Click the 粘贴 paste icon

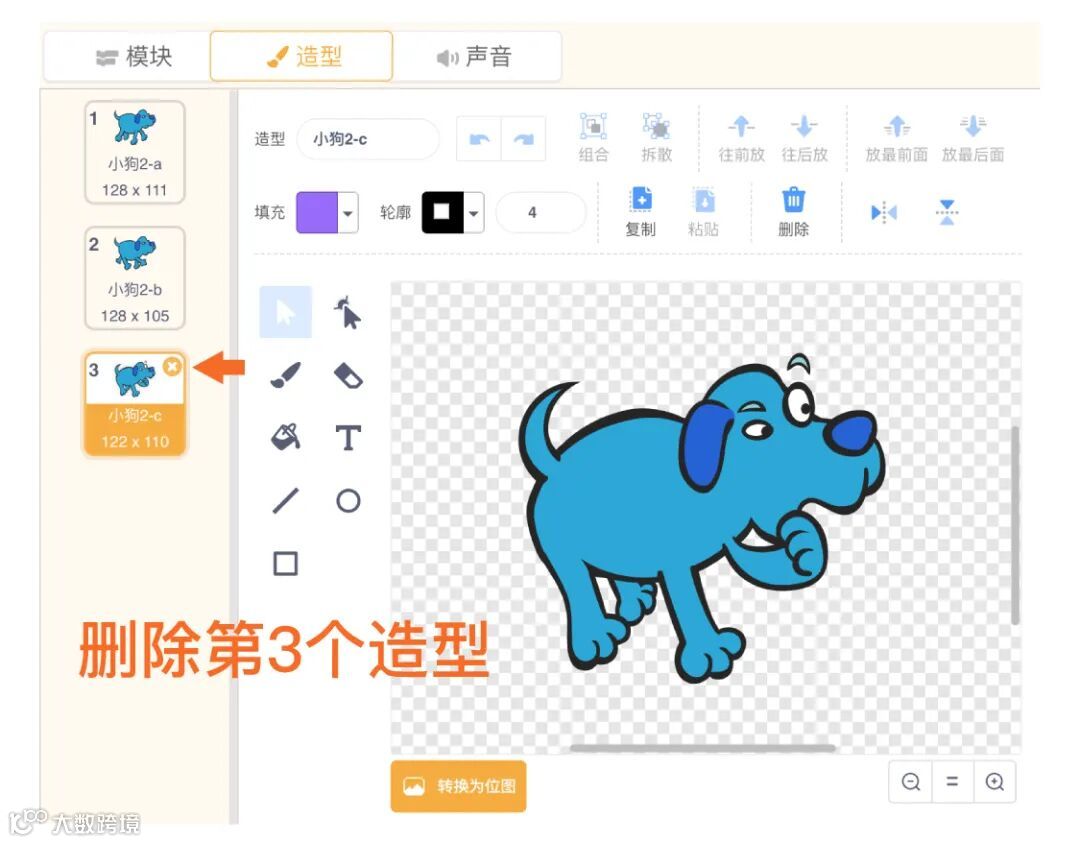pyautogui.click(x=703, y=211)
